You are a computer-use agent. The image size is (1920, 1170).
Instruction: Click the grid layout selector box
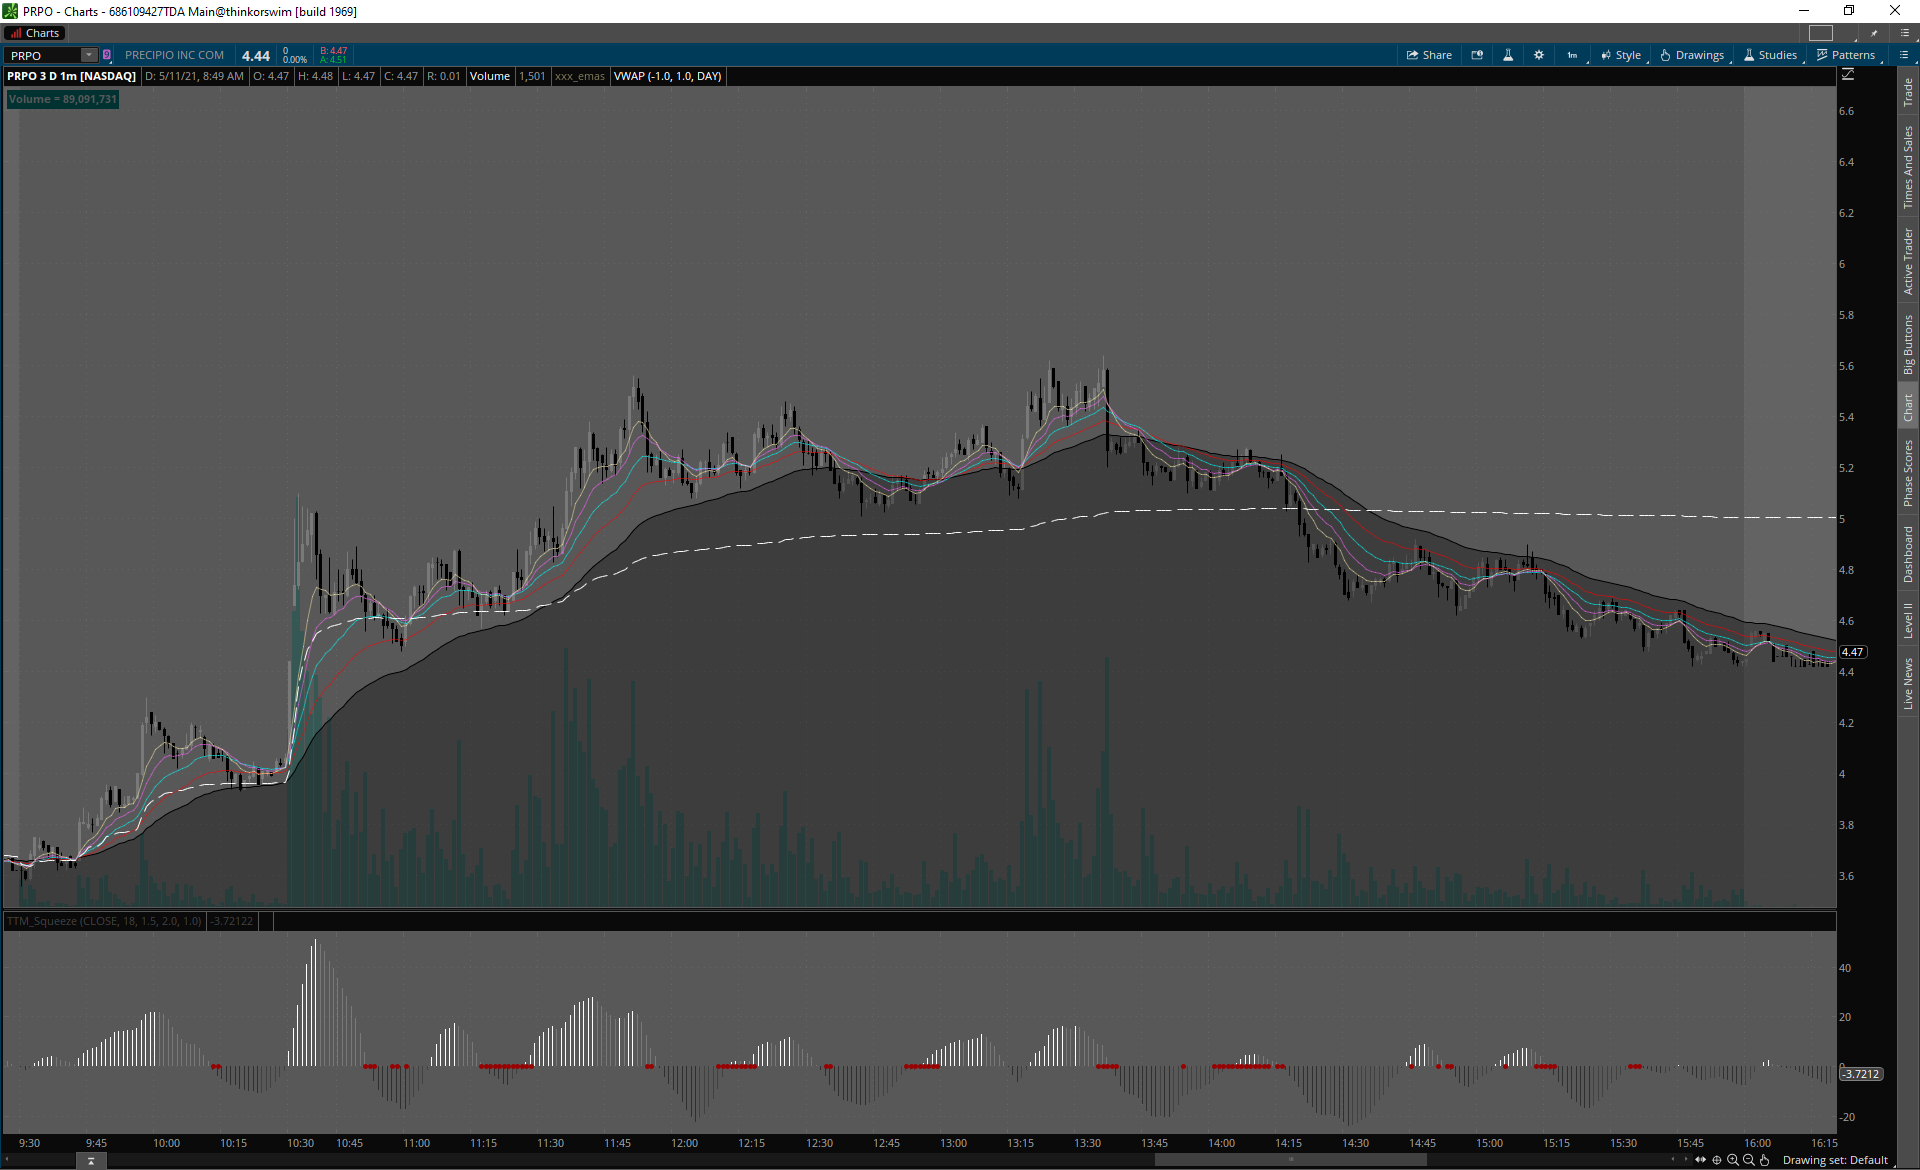[x=1821, y=33]
